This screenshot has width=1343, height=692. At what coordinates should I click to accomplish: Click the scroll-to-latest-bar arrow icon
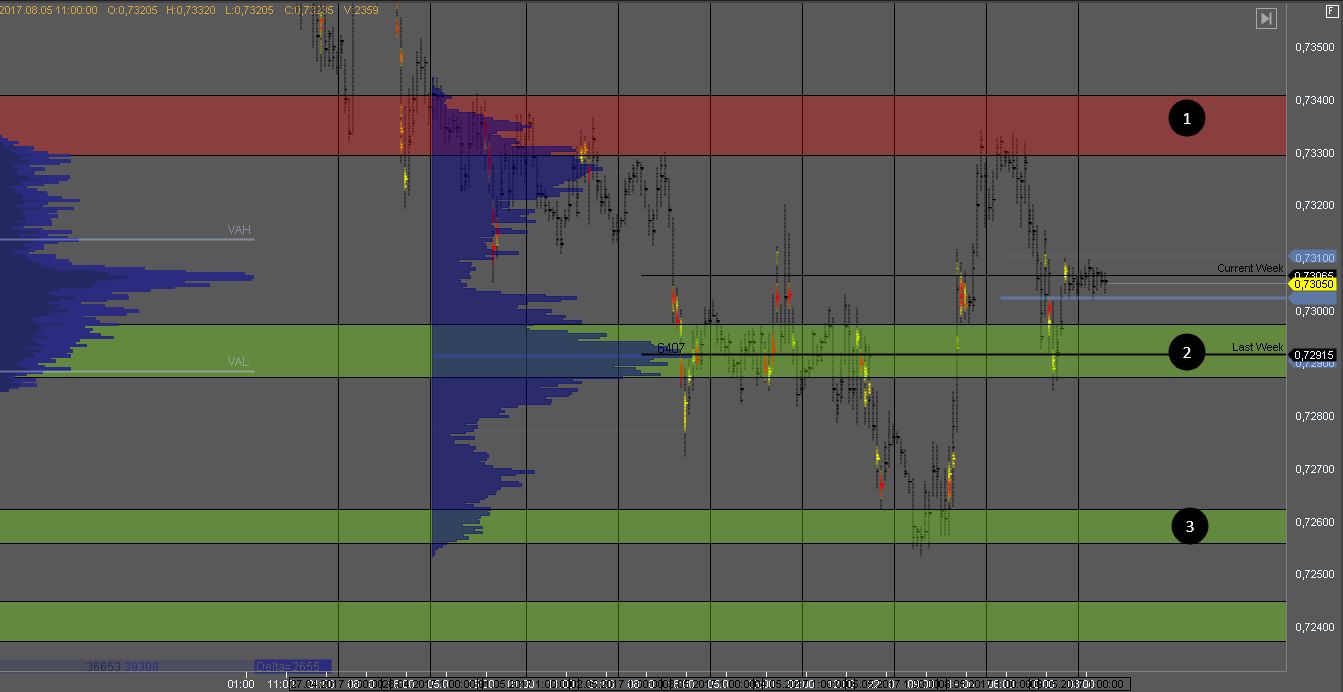point(1266,18)
